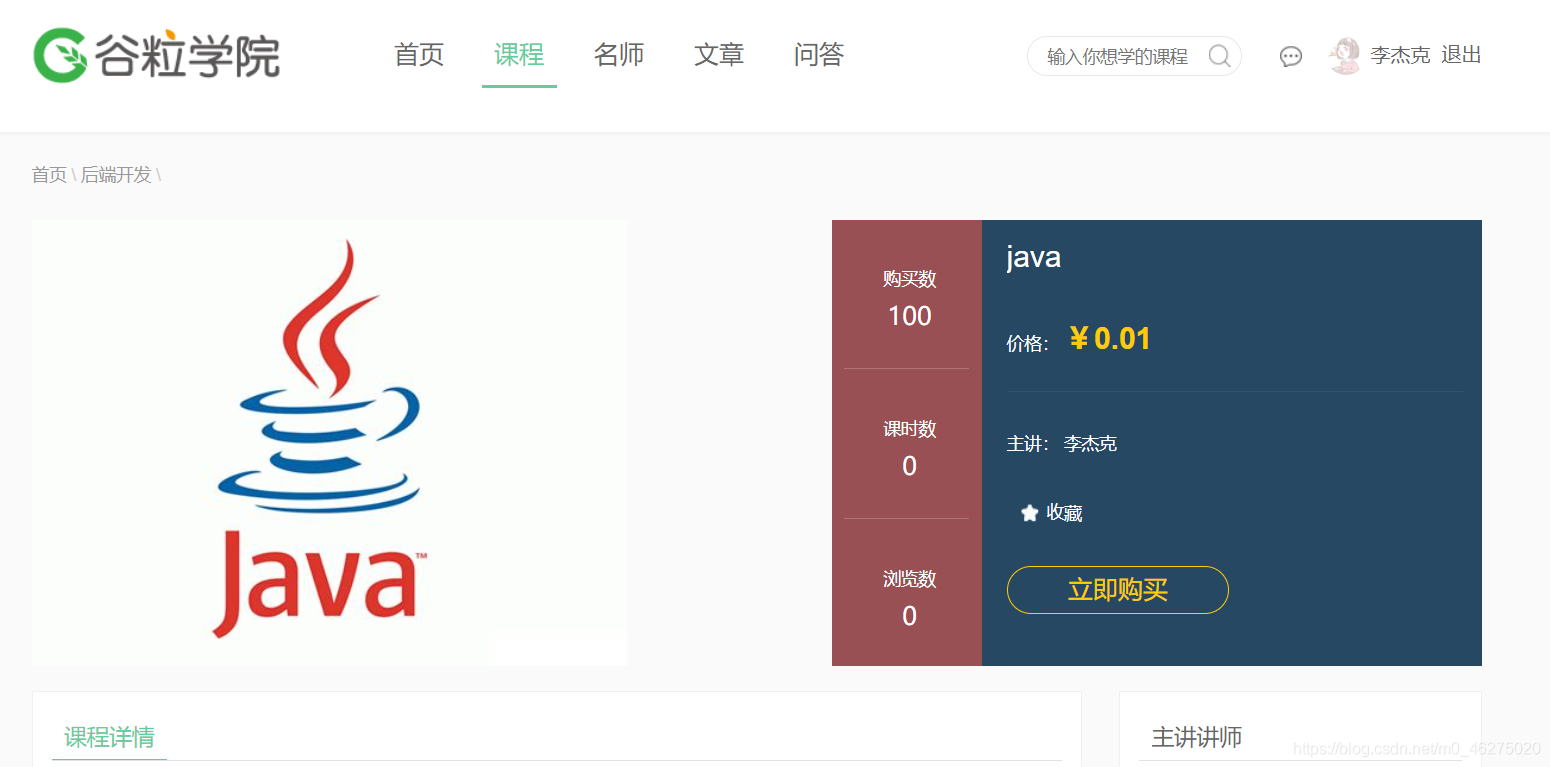Viewport: 1550px width, 767px height.
Task: Open the chat message bubble icon
Action: click(x=1291, y=57)
